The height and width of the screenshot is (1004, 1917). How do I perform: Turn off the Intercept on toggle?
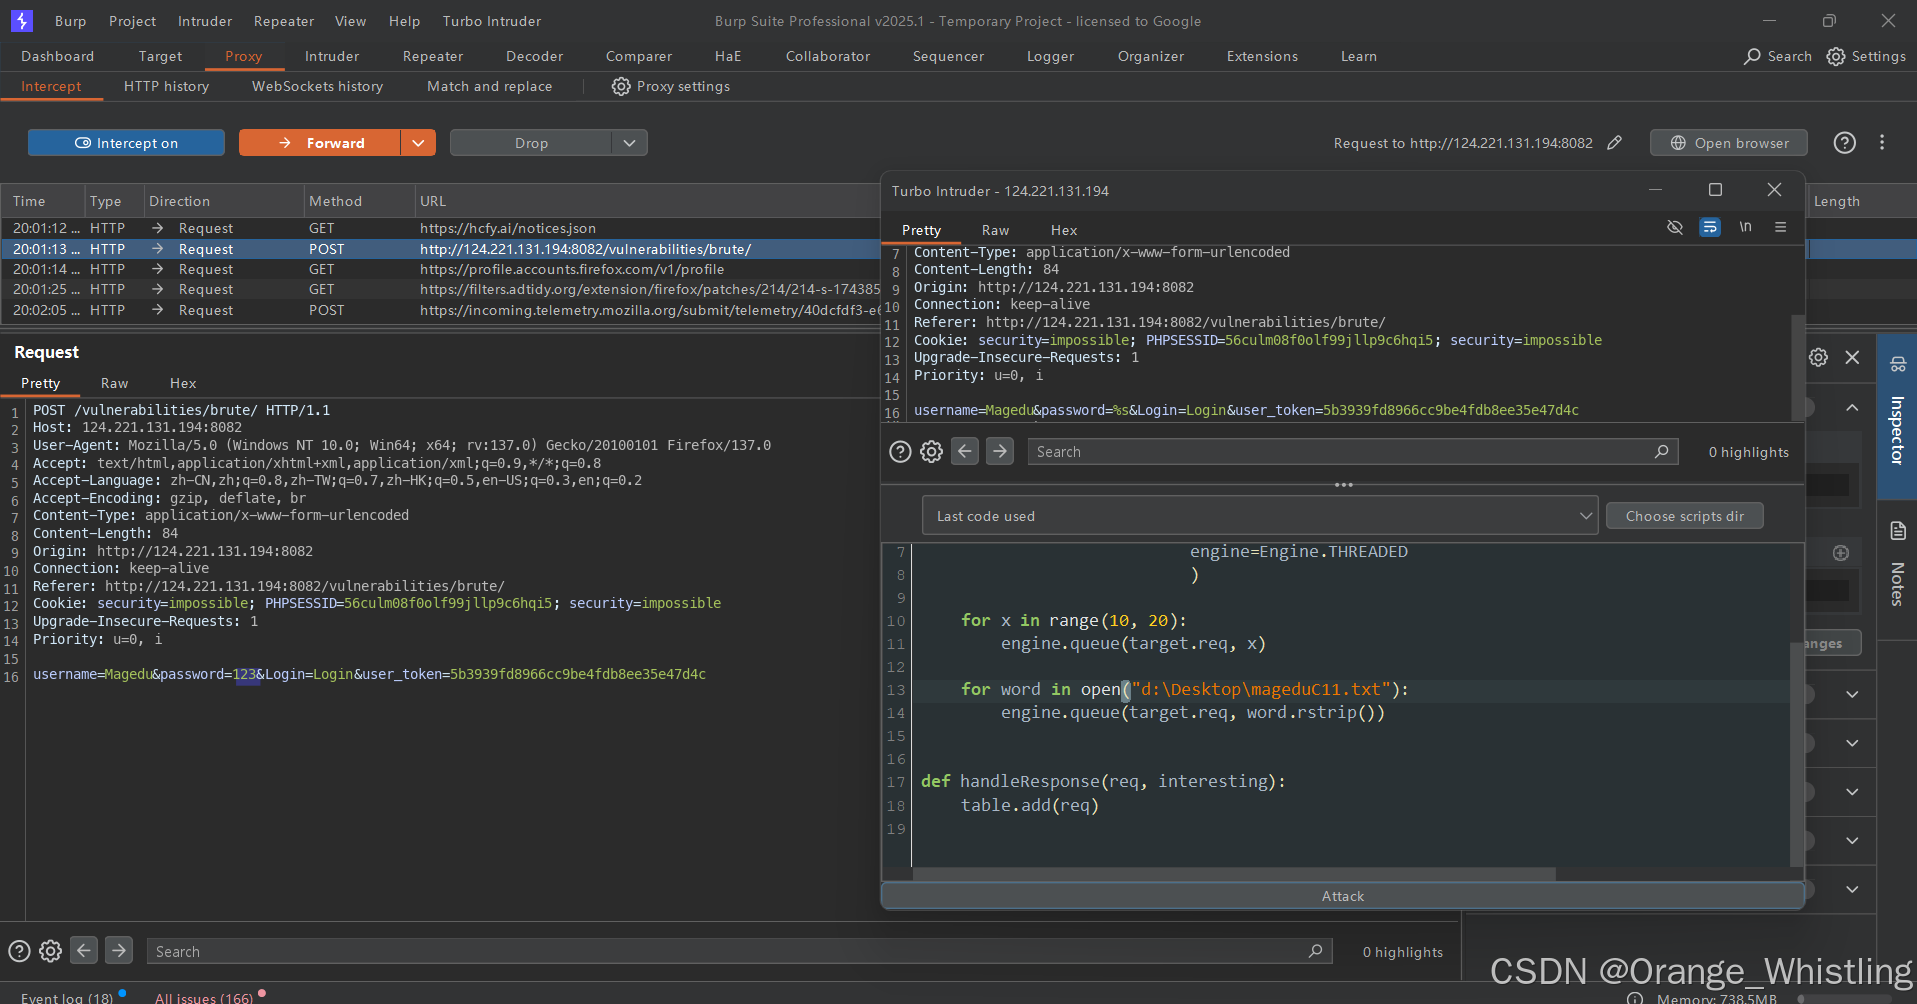(126, 143)
